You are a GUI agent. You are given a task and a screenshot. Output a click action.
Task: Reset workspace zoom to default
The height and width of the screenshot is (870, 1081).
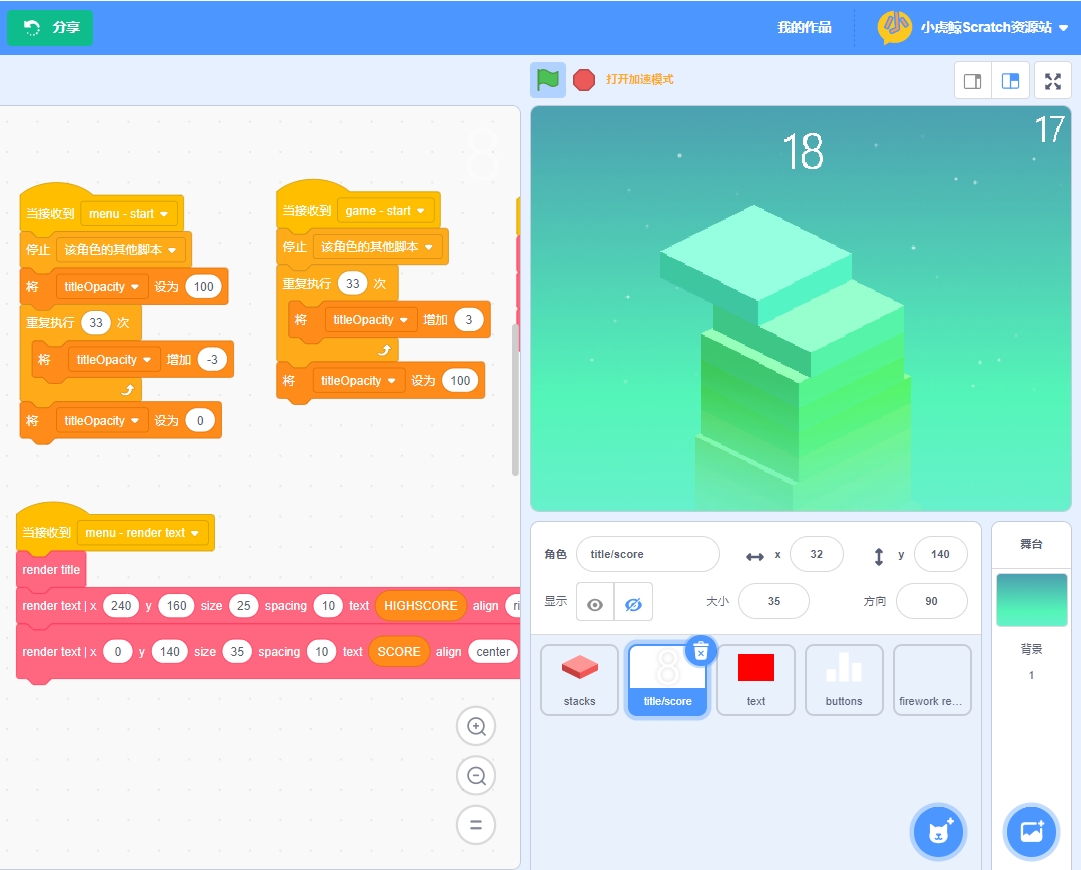click(476, 825)
